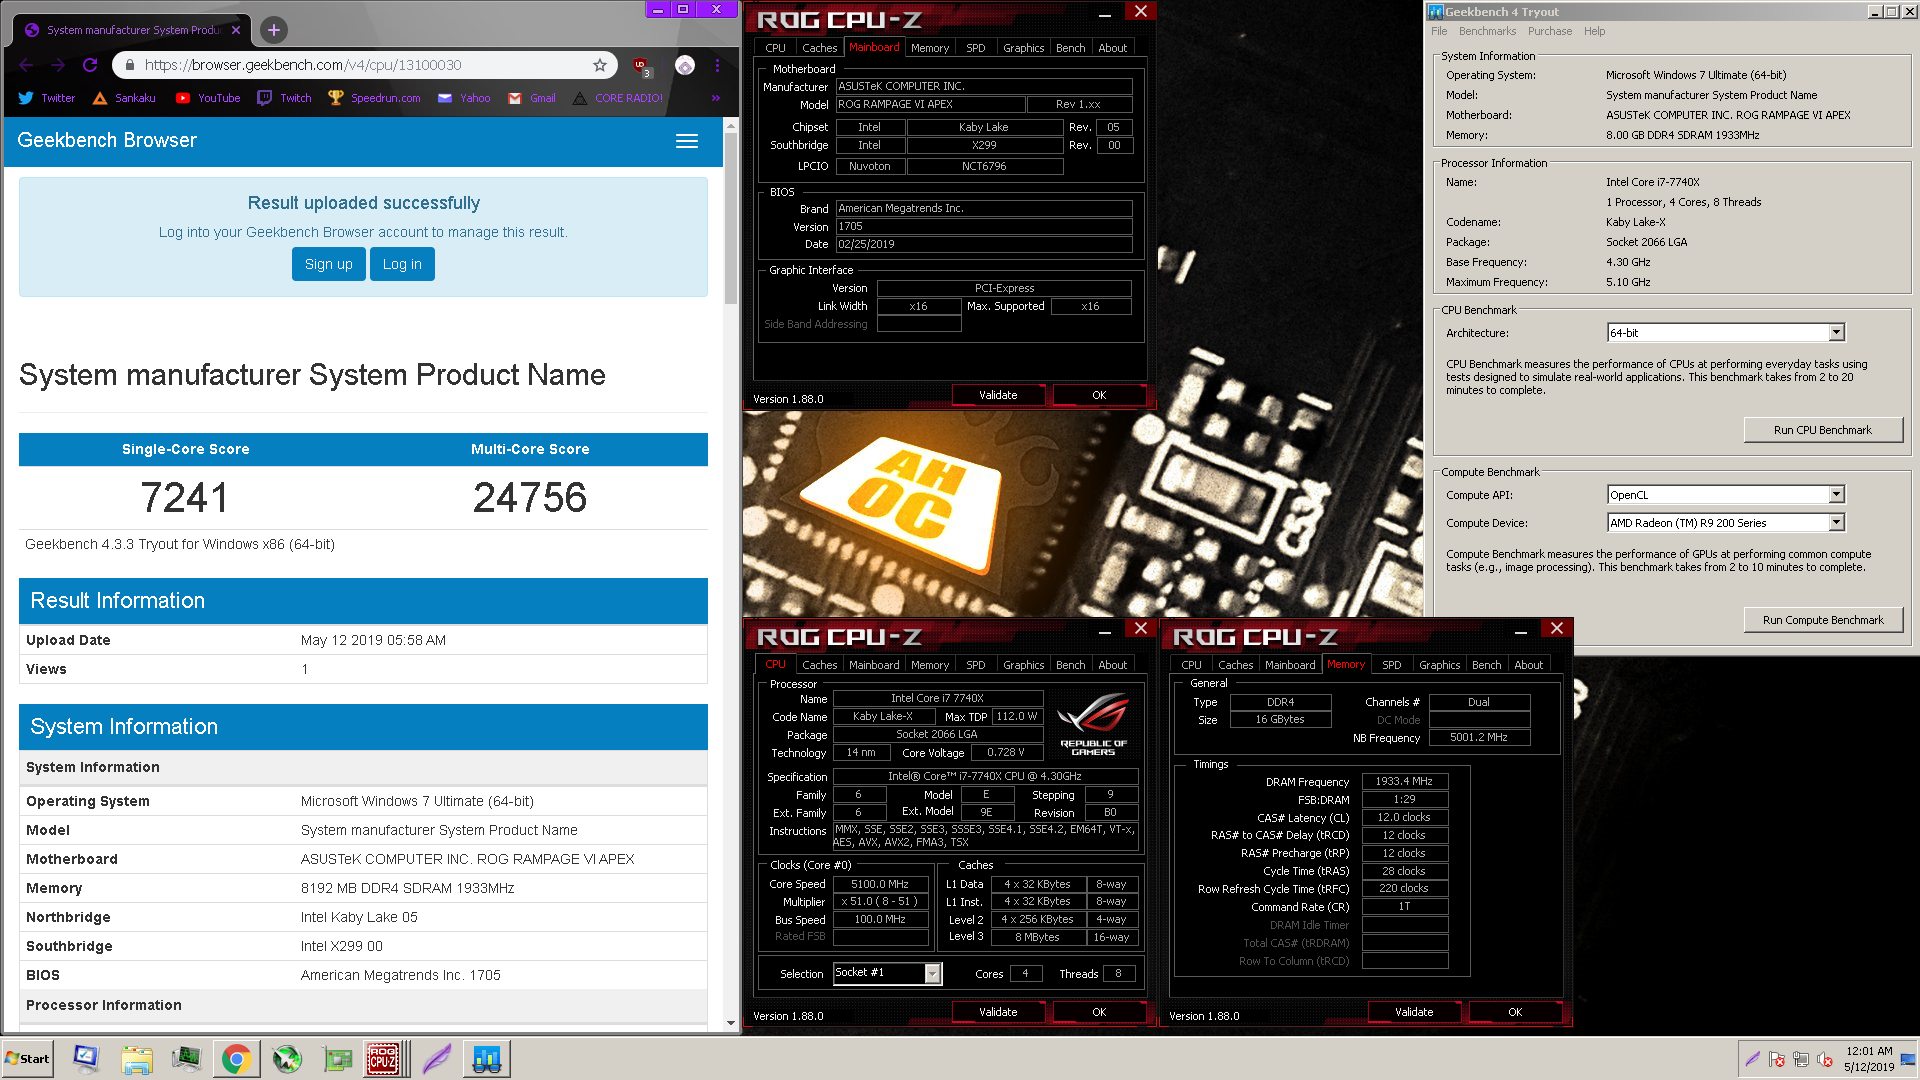The image size is (1920, 1080).
Task: Bookmark page with star icon
Action: click(x=600, y=65)
